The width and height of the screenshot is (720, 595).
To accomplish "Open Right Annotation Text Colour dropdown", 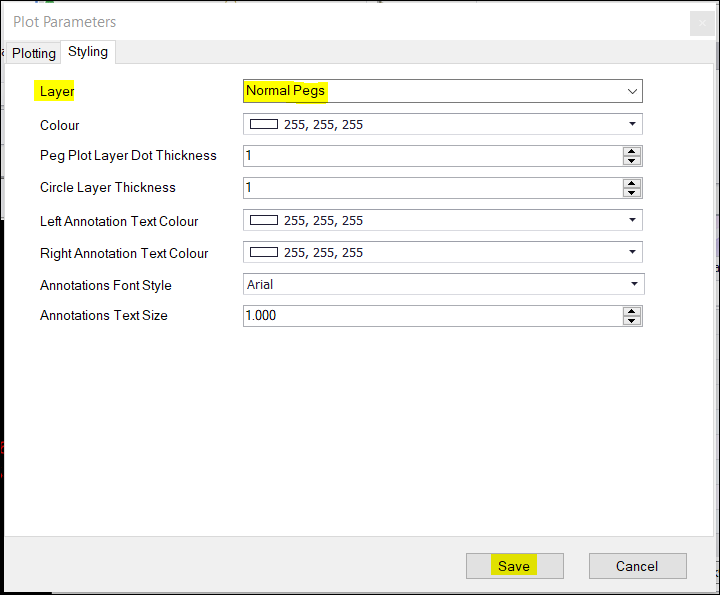I will 632,252.
